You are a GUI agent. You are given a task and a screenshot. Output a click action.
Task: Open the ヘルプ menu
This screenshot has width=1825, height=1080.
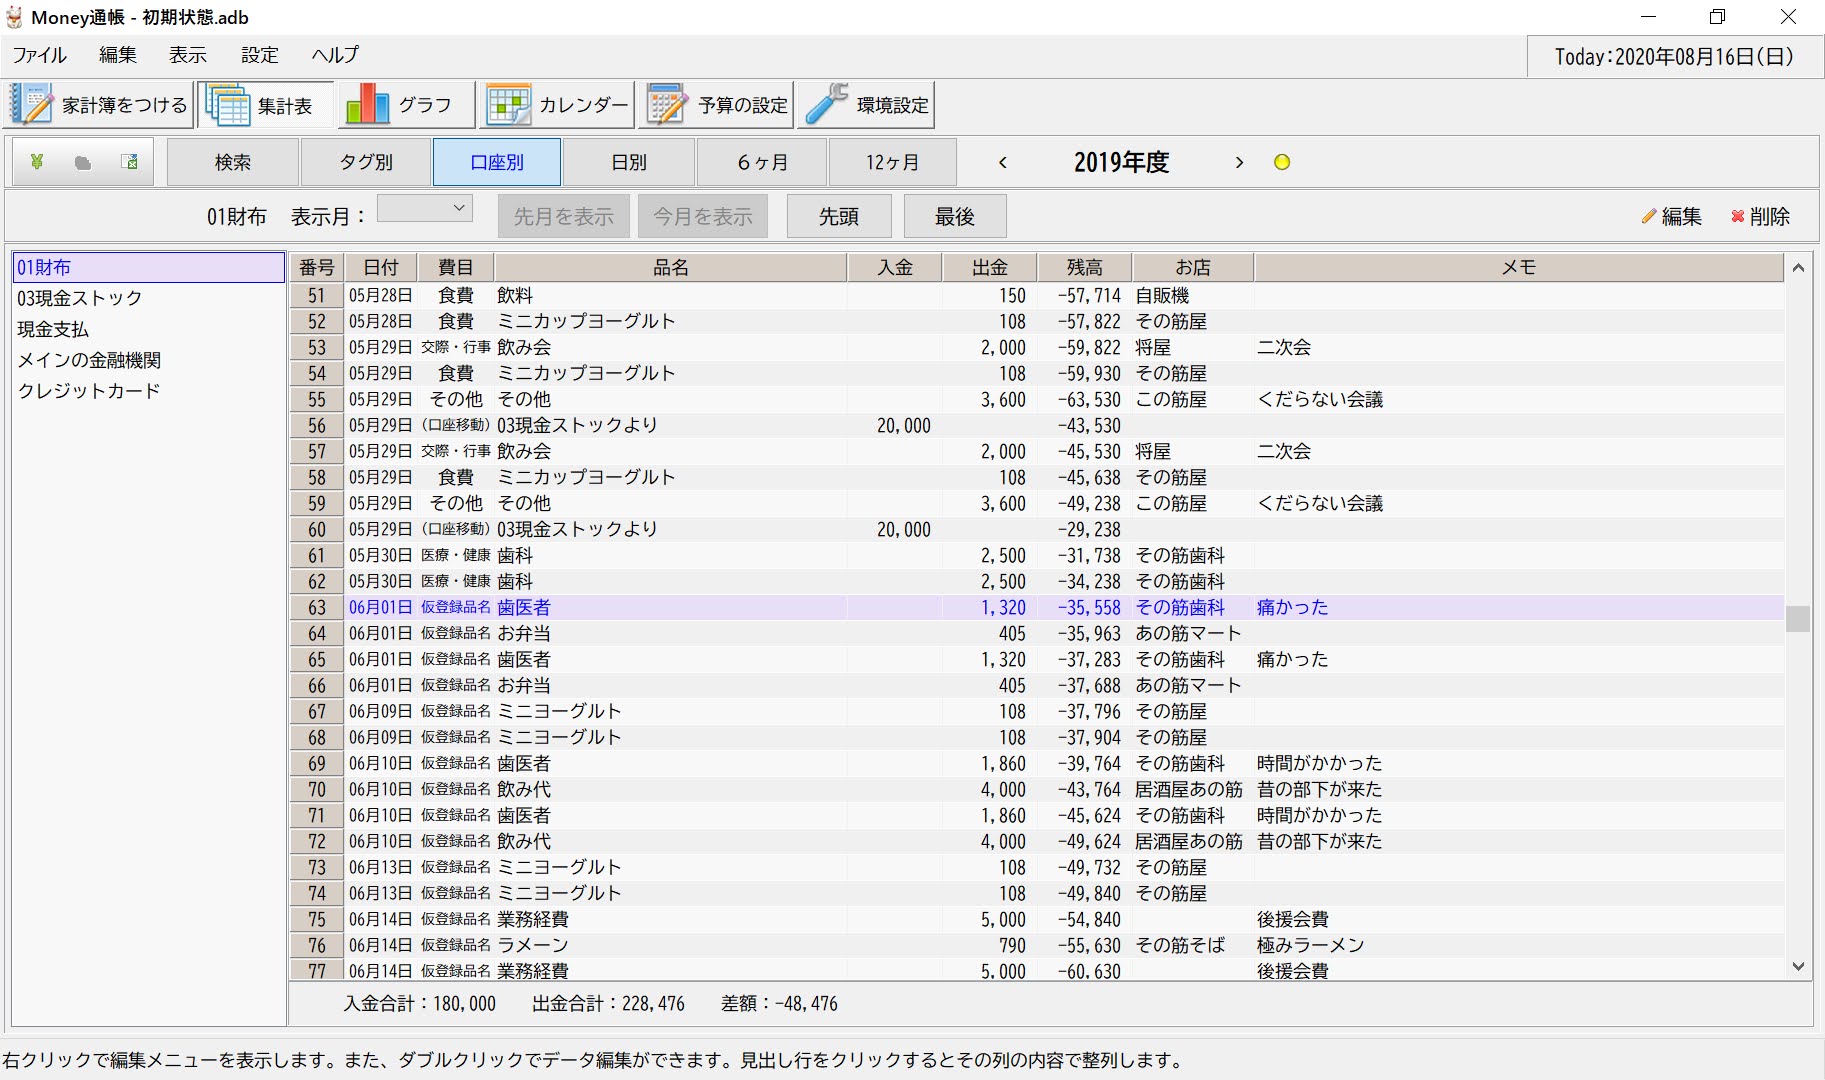click(x=335, y=55)
